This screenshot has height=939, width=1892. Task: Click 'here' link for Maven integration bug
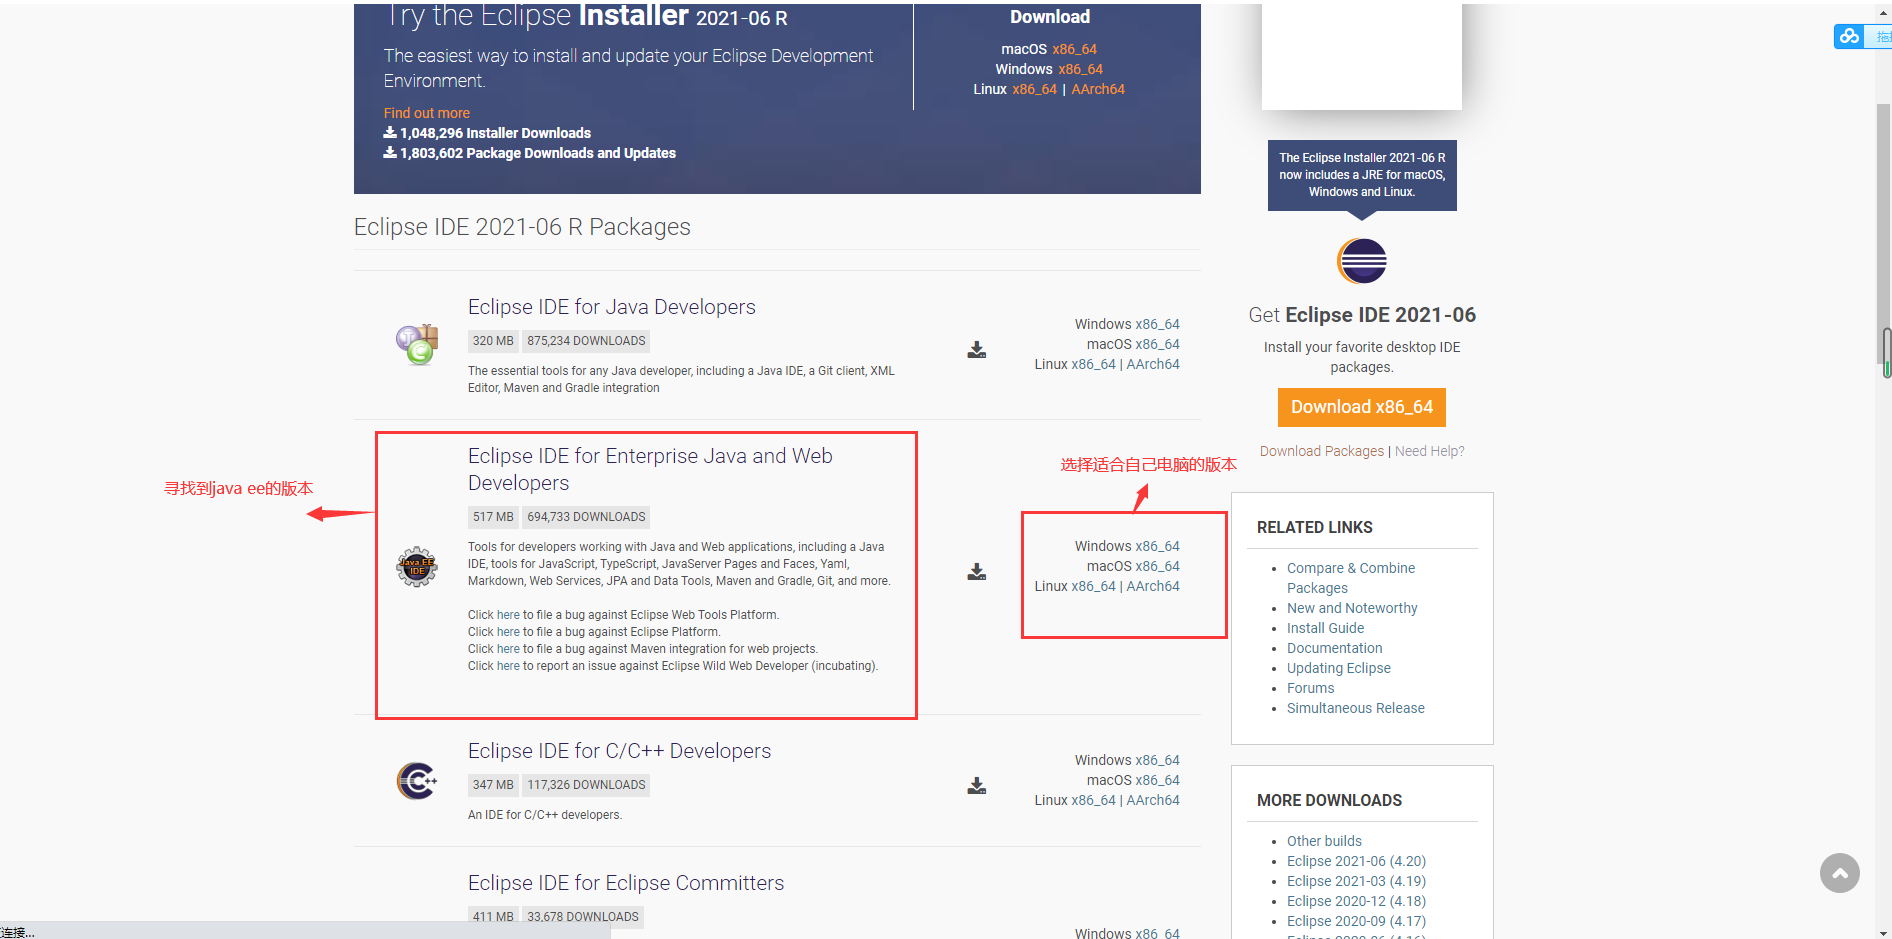point(508,649)
